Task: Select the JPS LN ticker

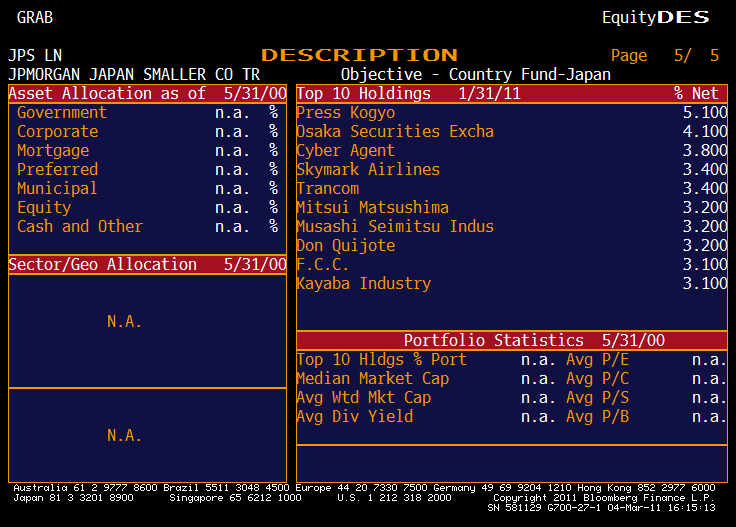Action: click(35, 55)
